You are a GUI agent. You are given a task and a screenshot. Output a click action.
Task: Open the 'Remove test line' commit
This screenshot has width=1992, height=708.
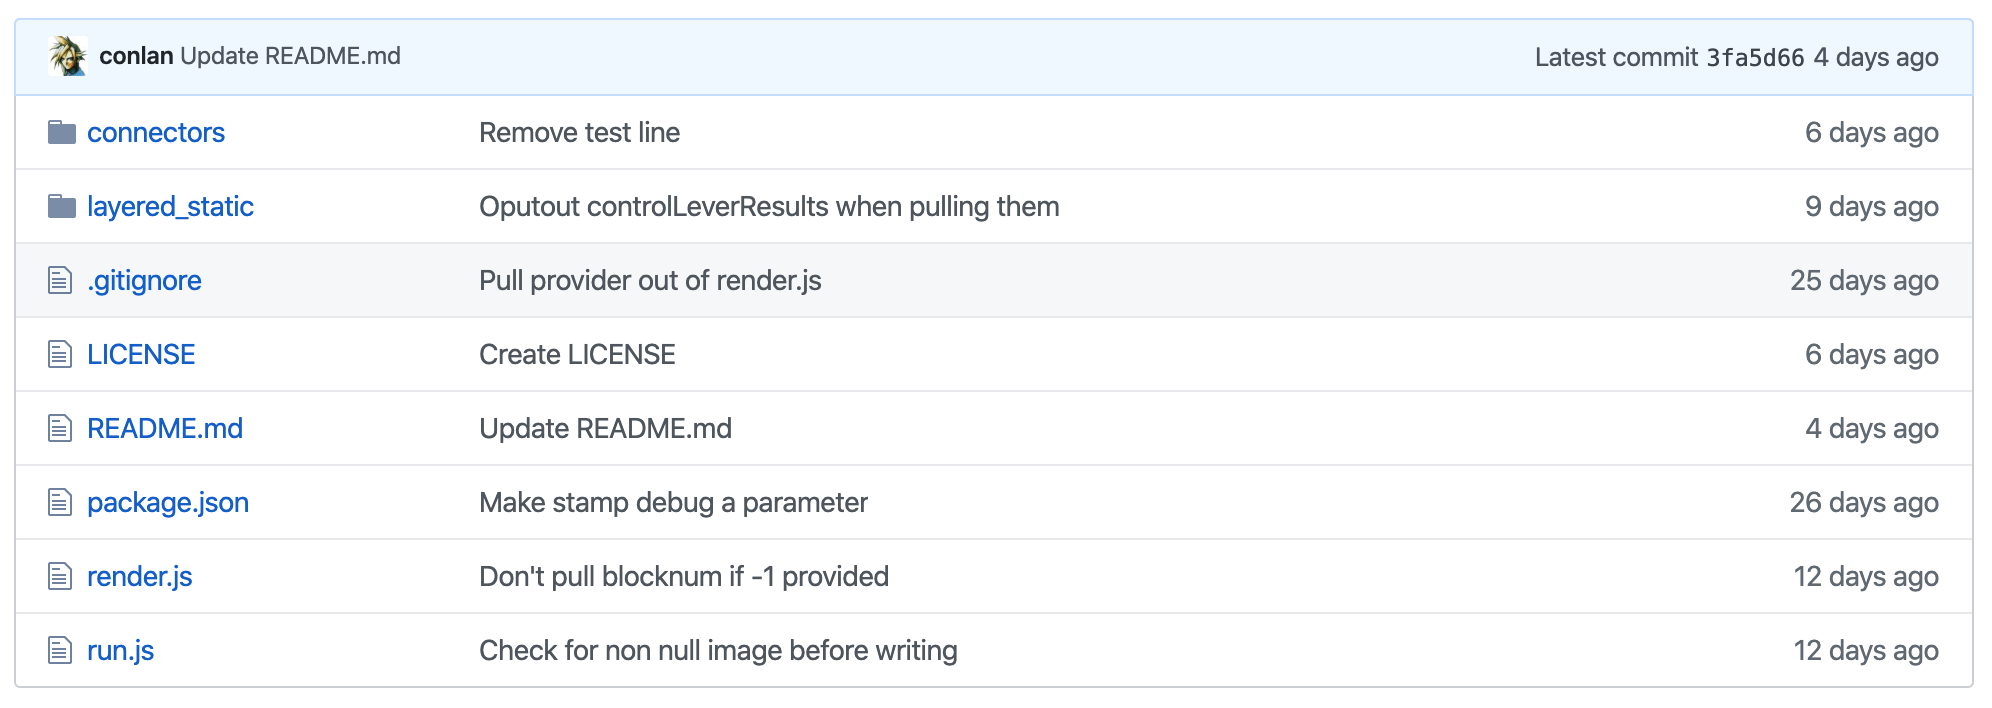[580, 132]
